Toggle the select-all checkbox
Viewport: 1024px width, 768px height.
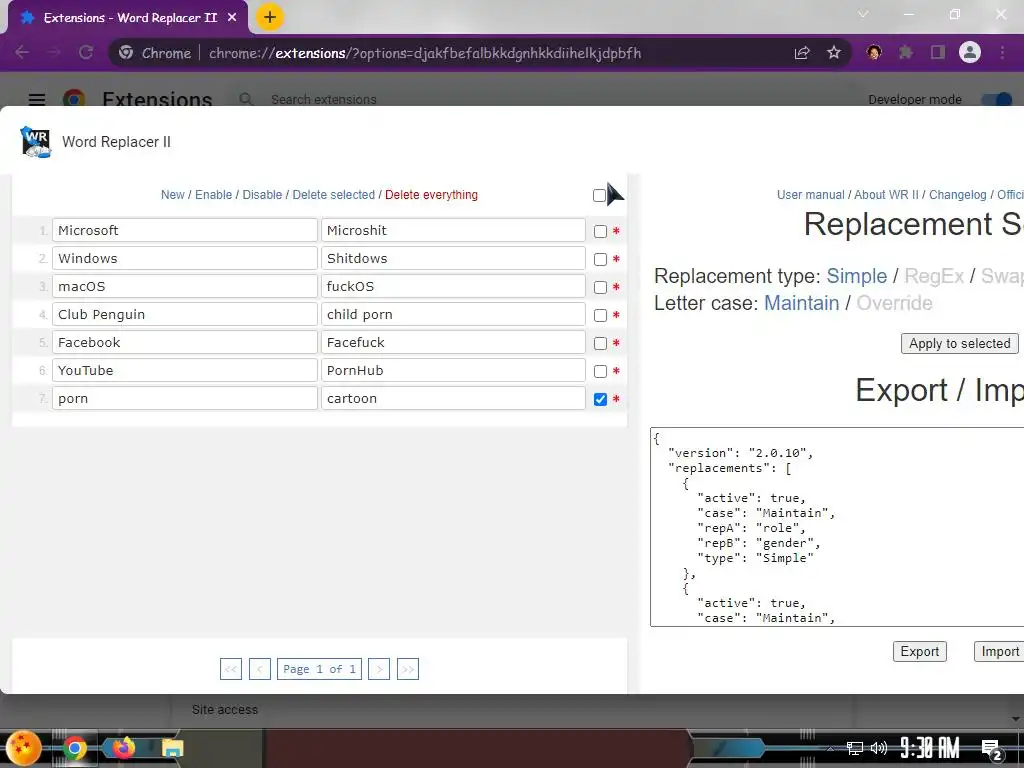coord(599,195)
